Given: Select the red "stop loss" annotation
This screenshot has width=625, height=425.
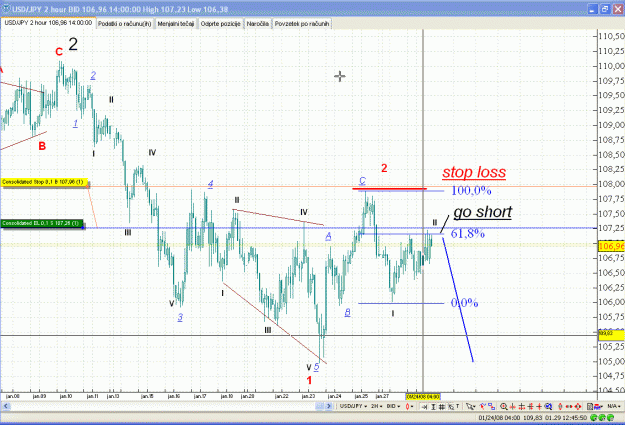Looking at the screenshot, I should point(474,173).
